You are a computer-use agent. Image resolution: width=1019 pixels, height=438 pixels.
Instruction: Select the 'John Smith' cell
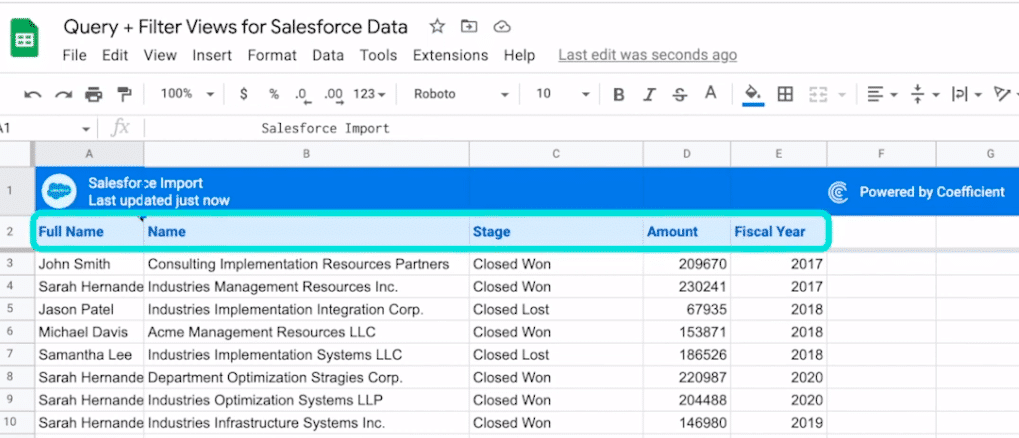[90, 264]
